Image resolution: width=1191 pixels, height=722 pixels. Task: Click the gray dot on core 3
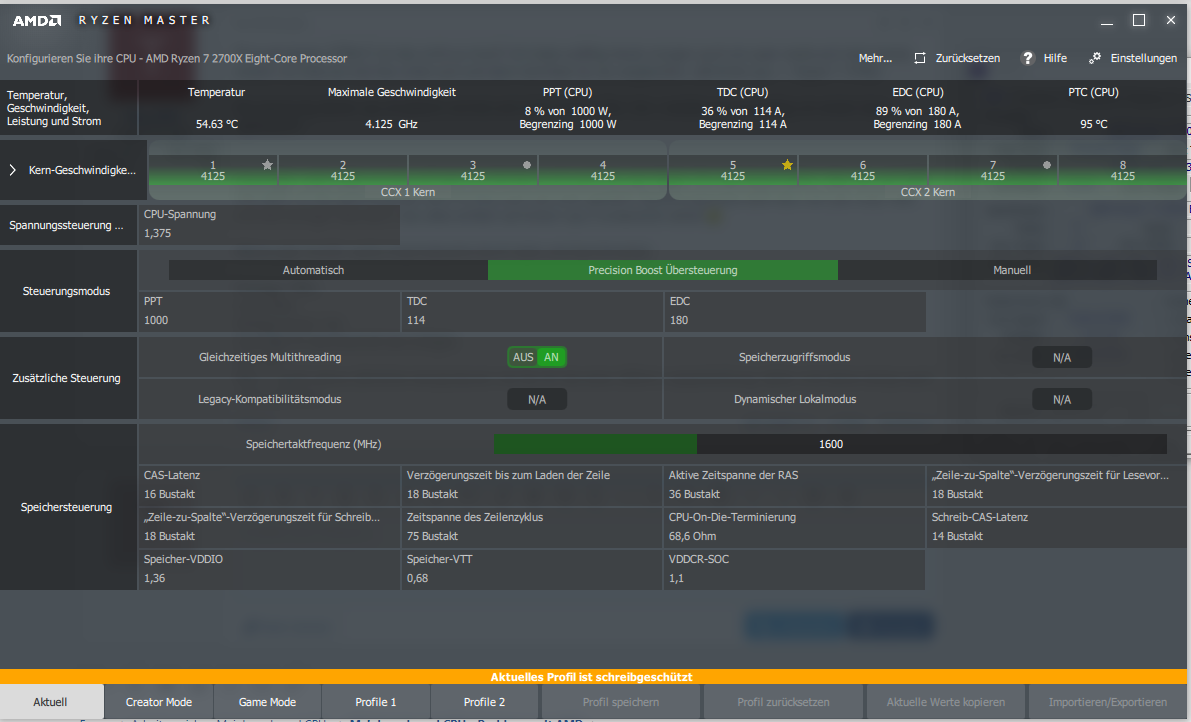(527, 165)
